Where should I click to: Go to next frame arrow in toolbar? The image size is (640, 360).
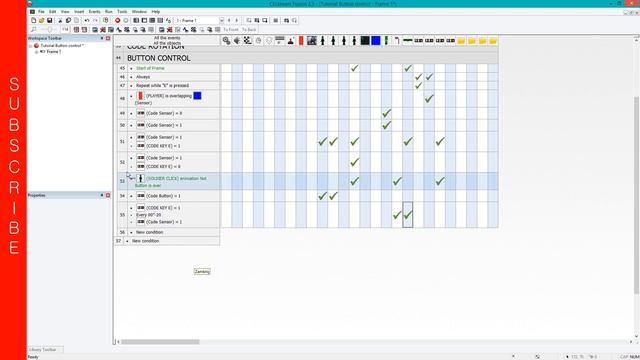point(236,20)
